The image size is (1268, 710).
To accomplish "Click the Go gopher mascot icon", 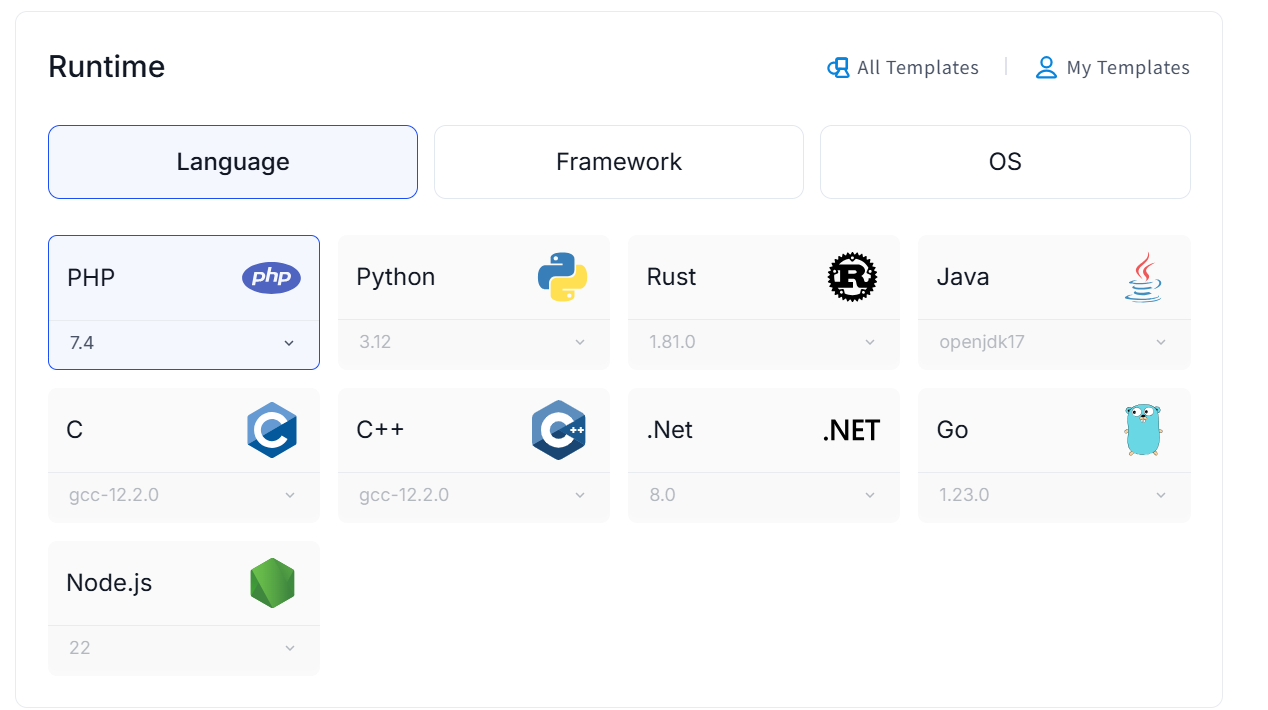I will click(x=1142, y=430).
